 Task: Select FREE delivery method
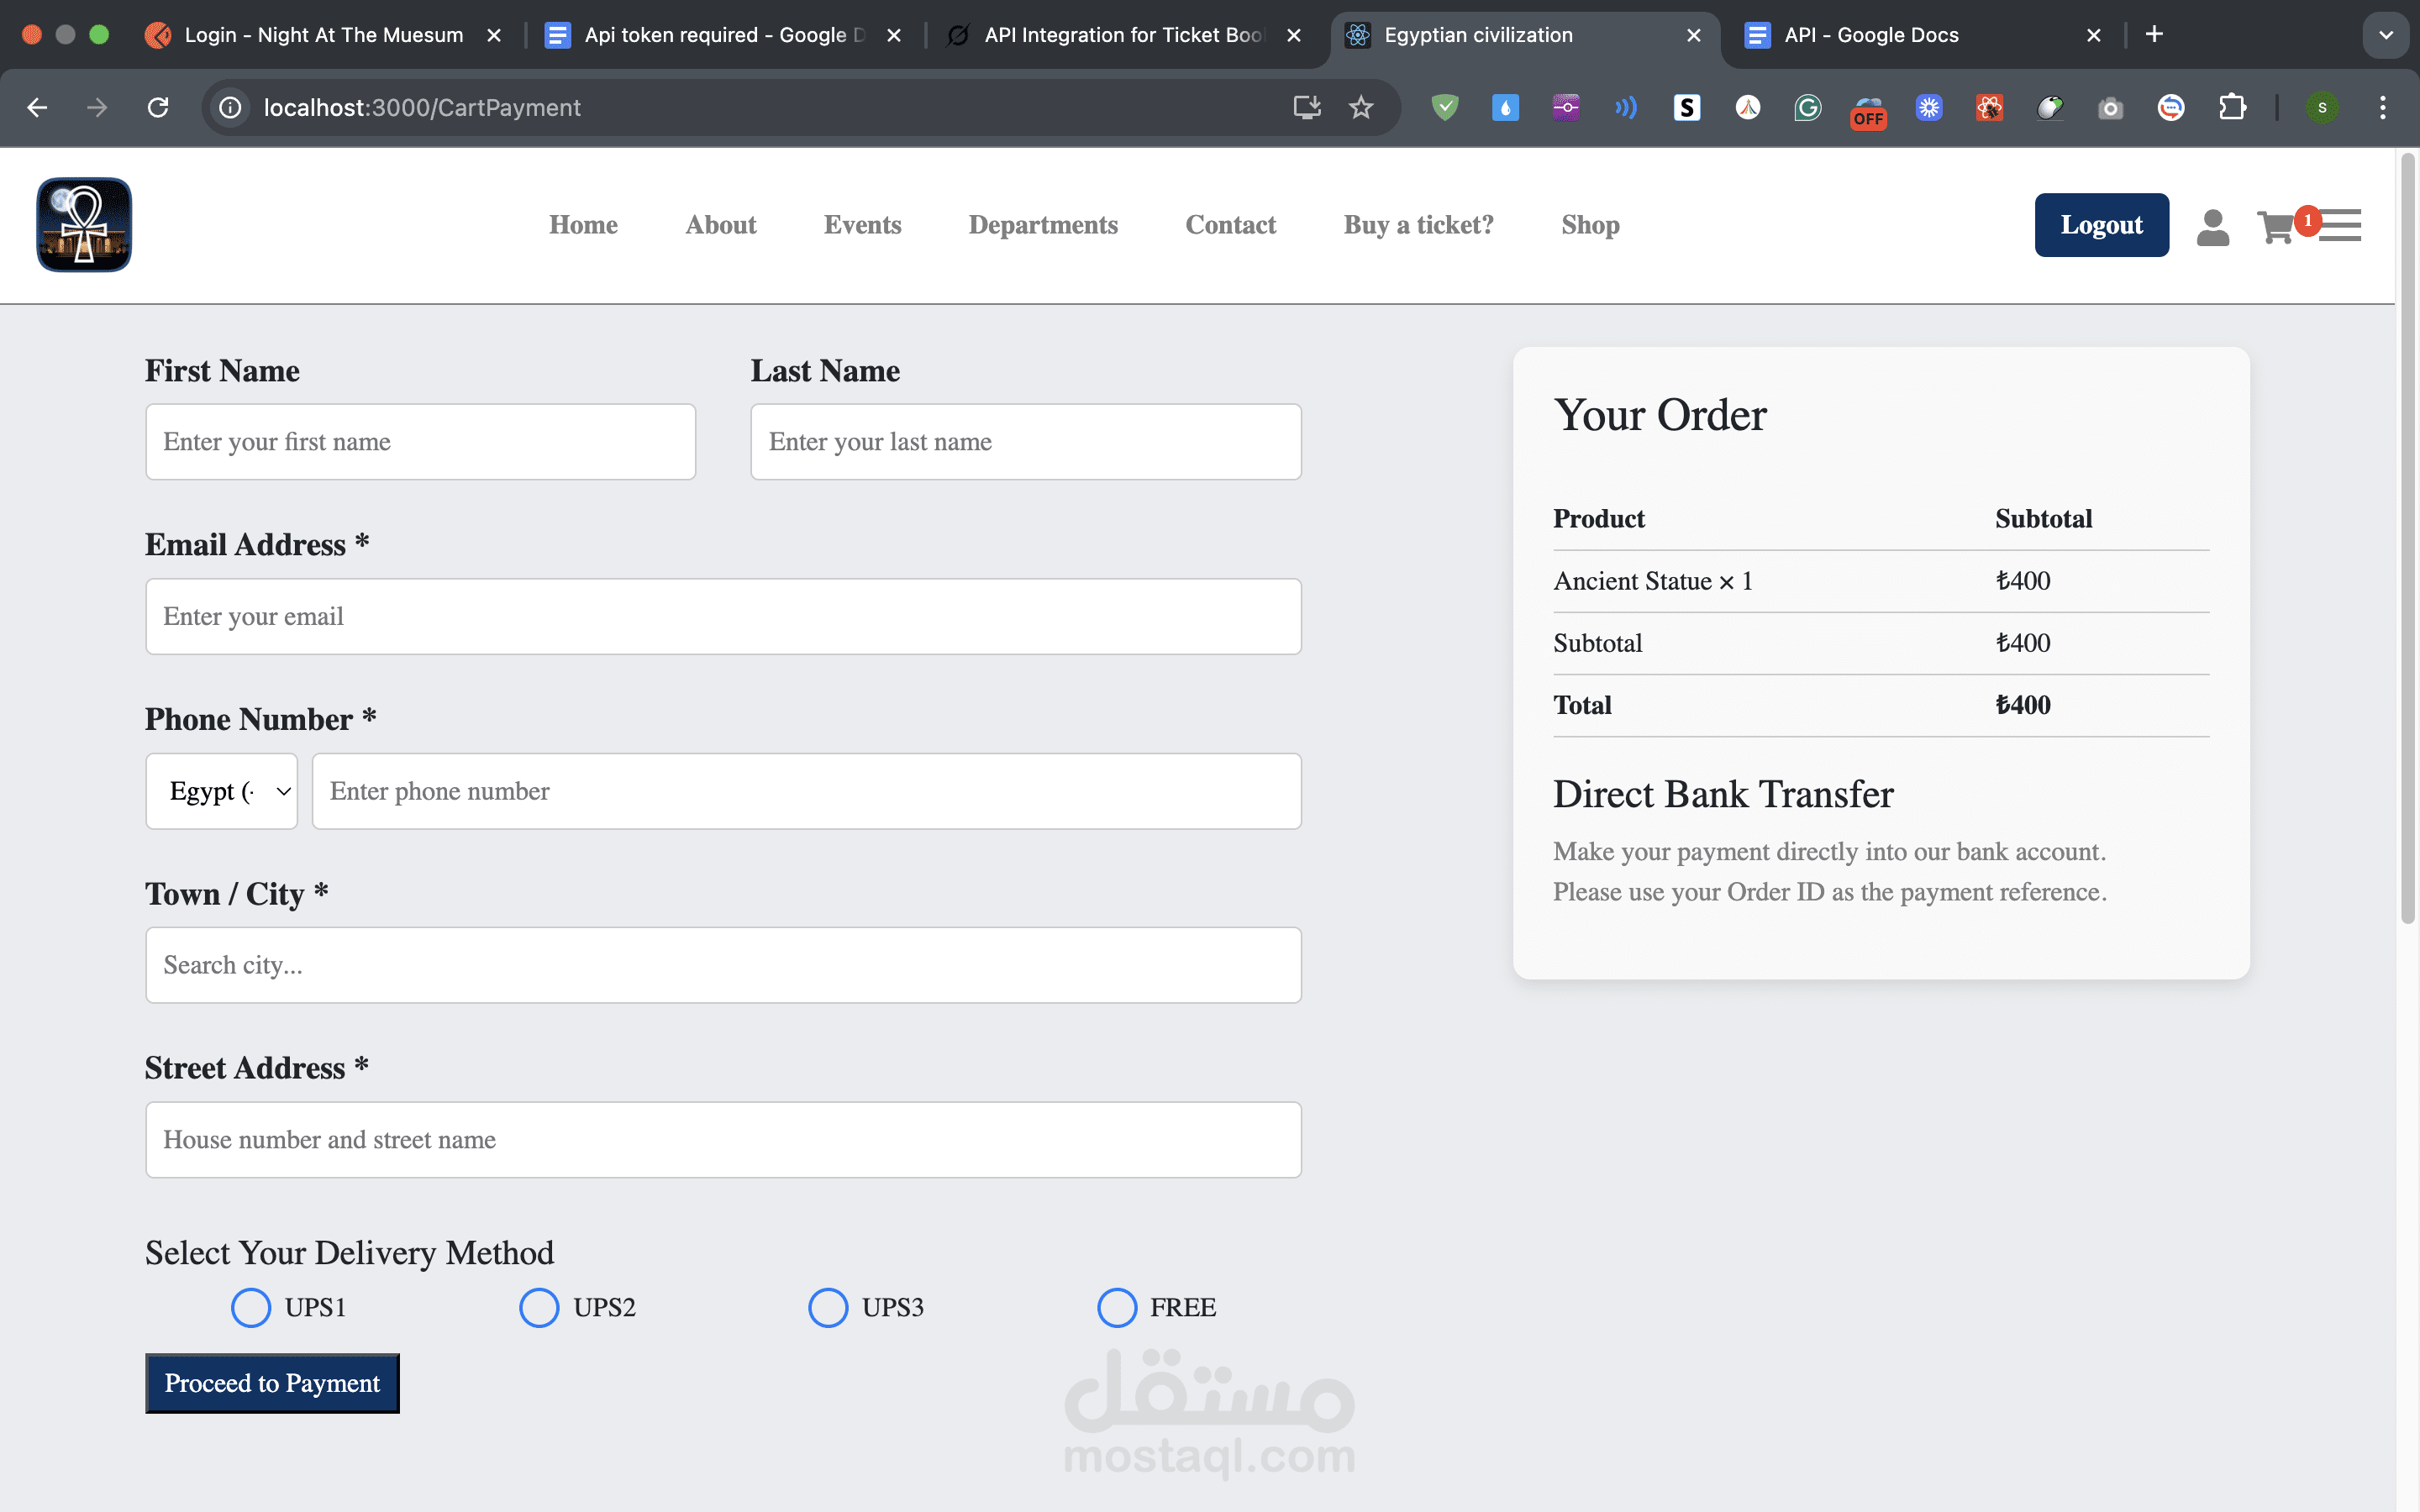tap(1117, 1307)
